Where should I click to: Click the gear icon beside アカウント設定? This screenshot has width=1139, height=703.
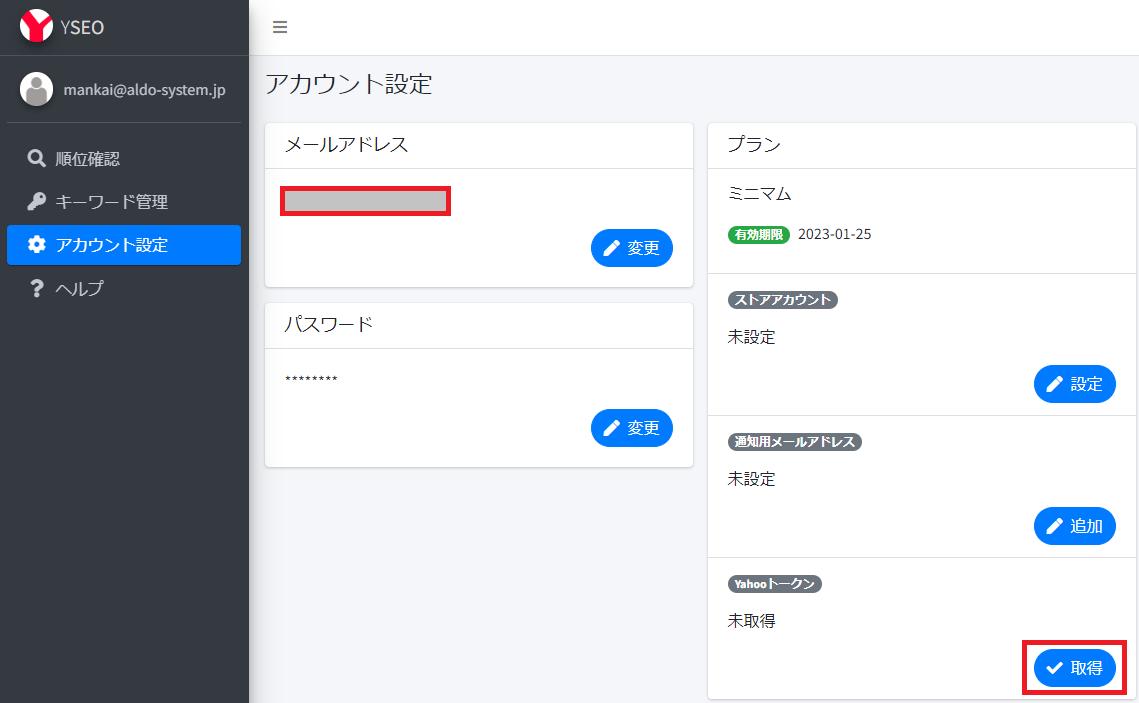(36, 245)
